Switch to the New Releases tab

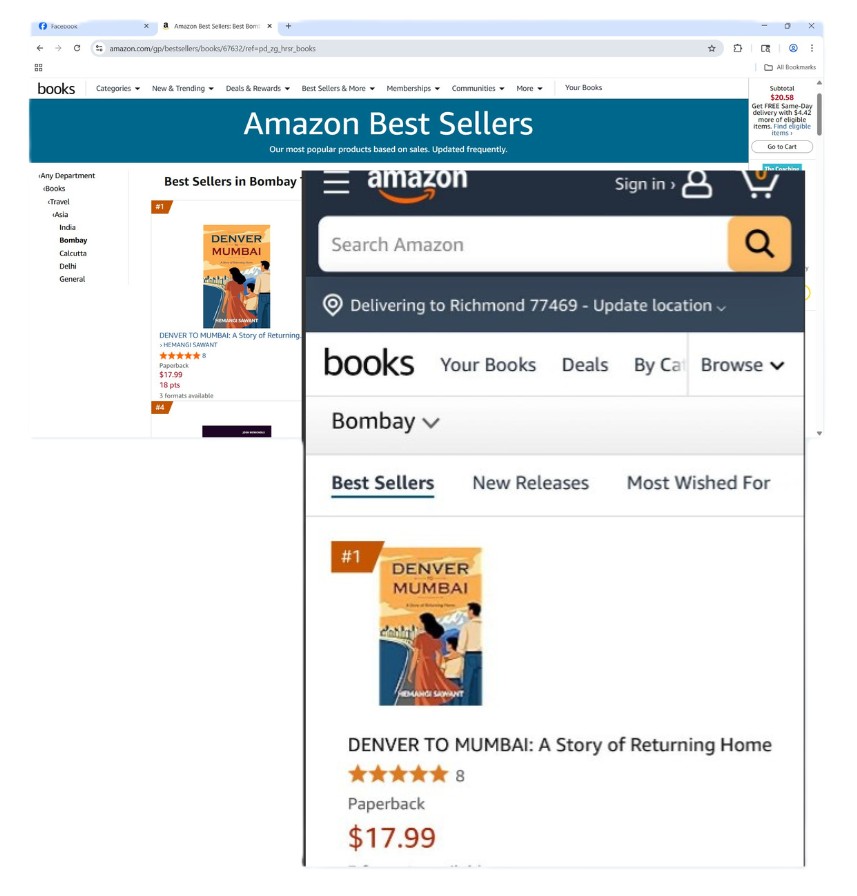pyautogui.click(x=530, y=483)
